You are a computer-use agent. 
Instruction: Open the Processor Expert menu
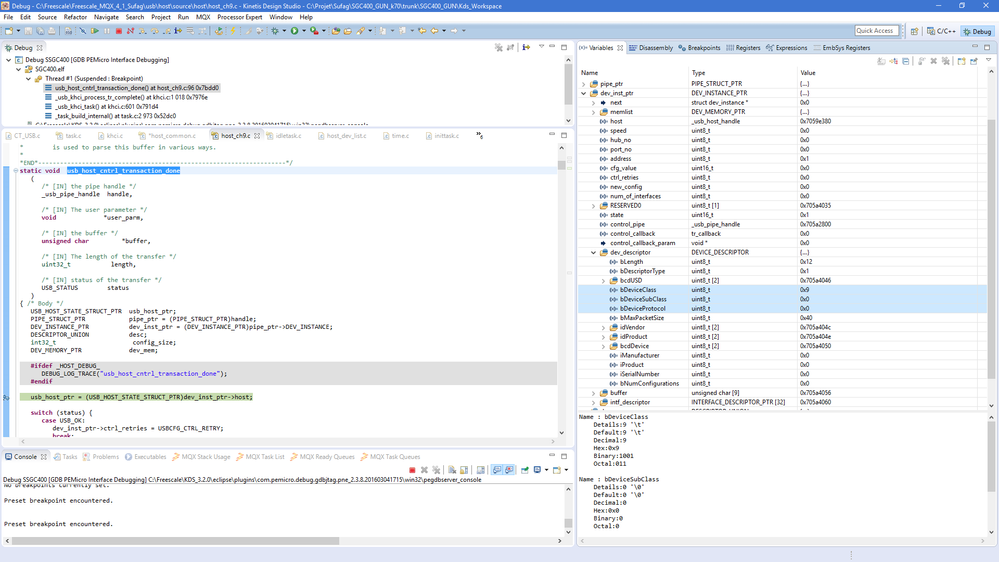pos(240,17)
